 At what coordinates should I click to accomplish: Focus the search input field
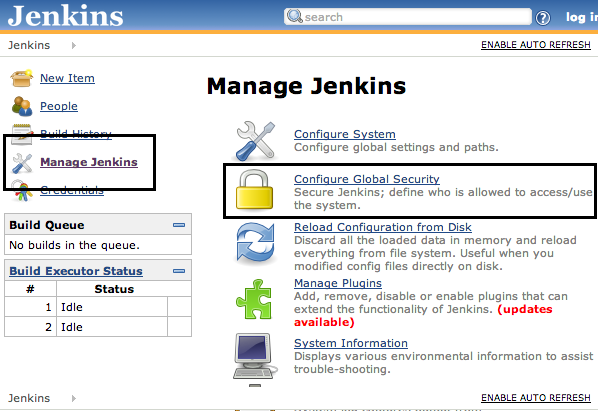(x=408, y=17)
